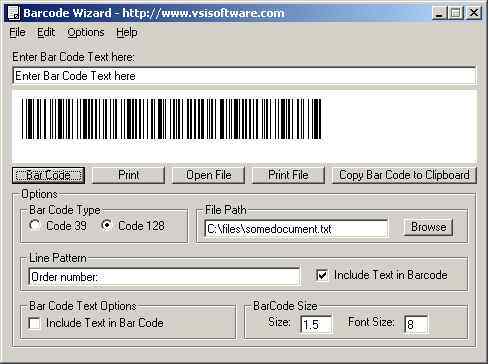
Task: Click Copy Bar Code to Clipboard button
Action: (404, 175)
